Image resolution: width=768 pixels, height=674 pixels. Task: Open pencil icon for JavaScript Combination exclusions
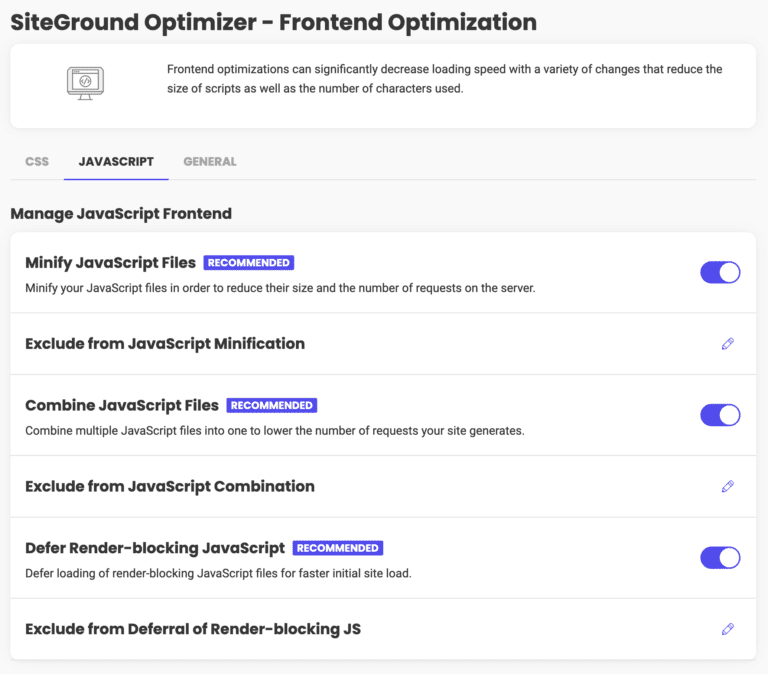pyautogui.click(x=727, y=486)
